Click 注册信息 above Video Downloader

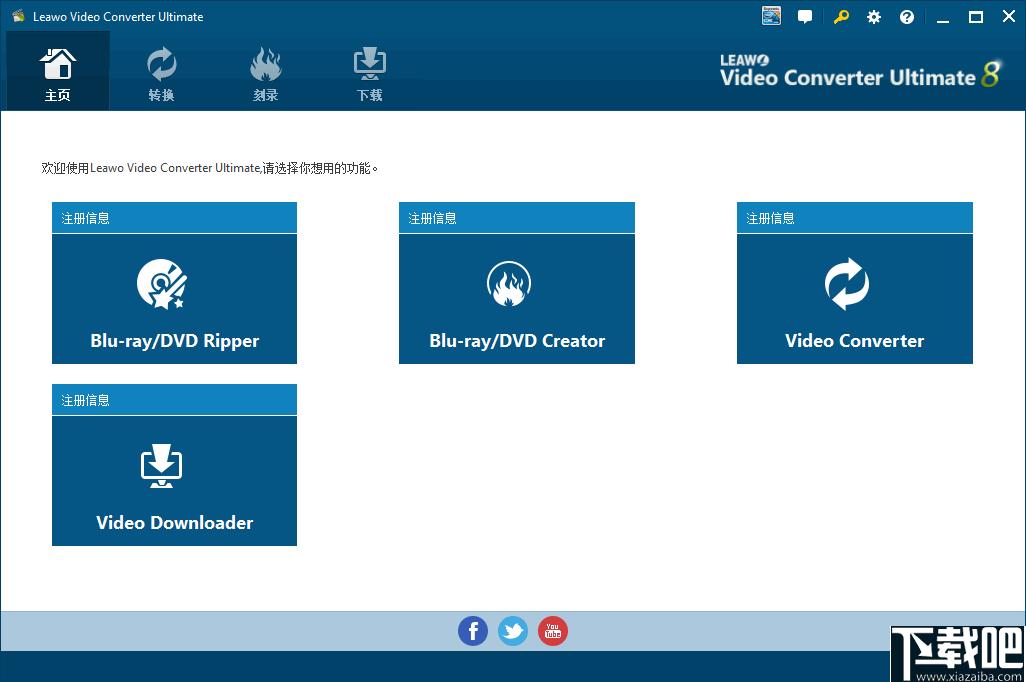pyautogui.click(x=85, y=400)
